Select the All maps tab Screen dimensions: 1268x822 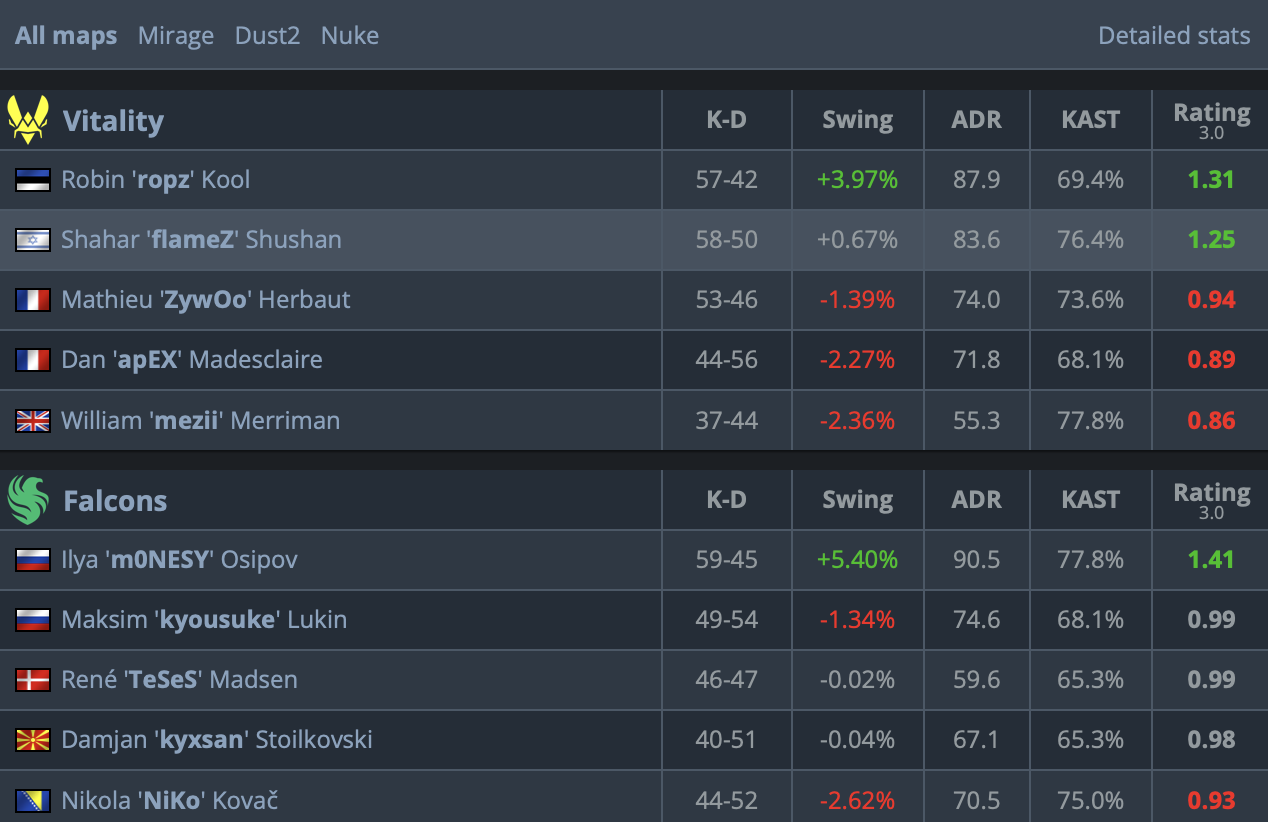66,36
